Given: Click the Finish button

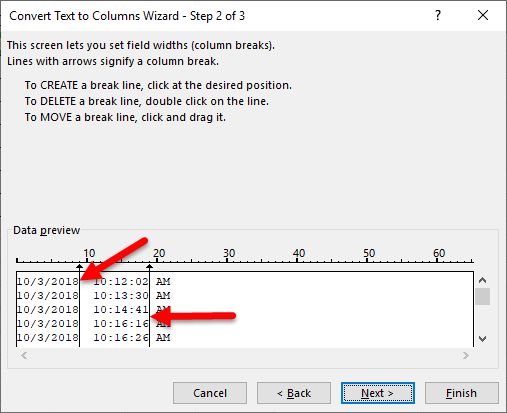Looking at the screenshot, I should pos(462,393).
